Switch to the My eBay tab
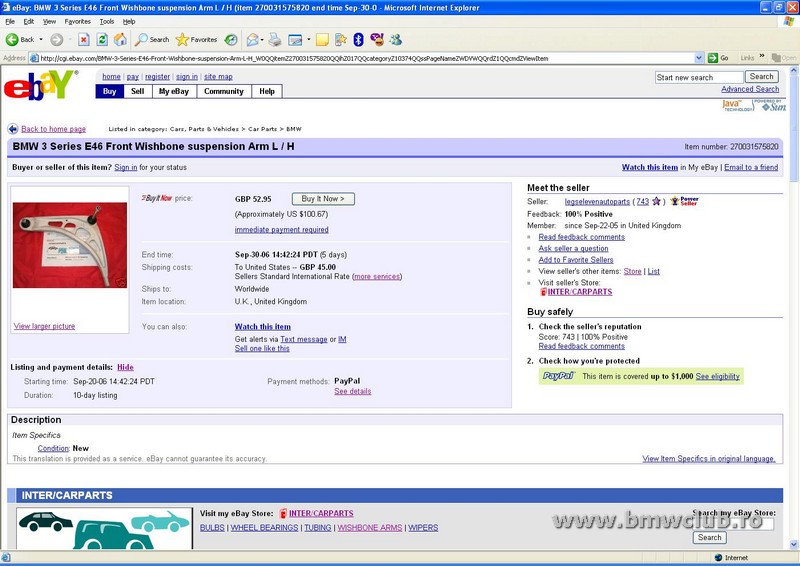 click(x=174, y=91)
